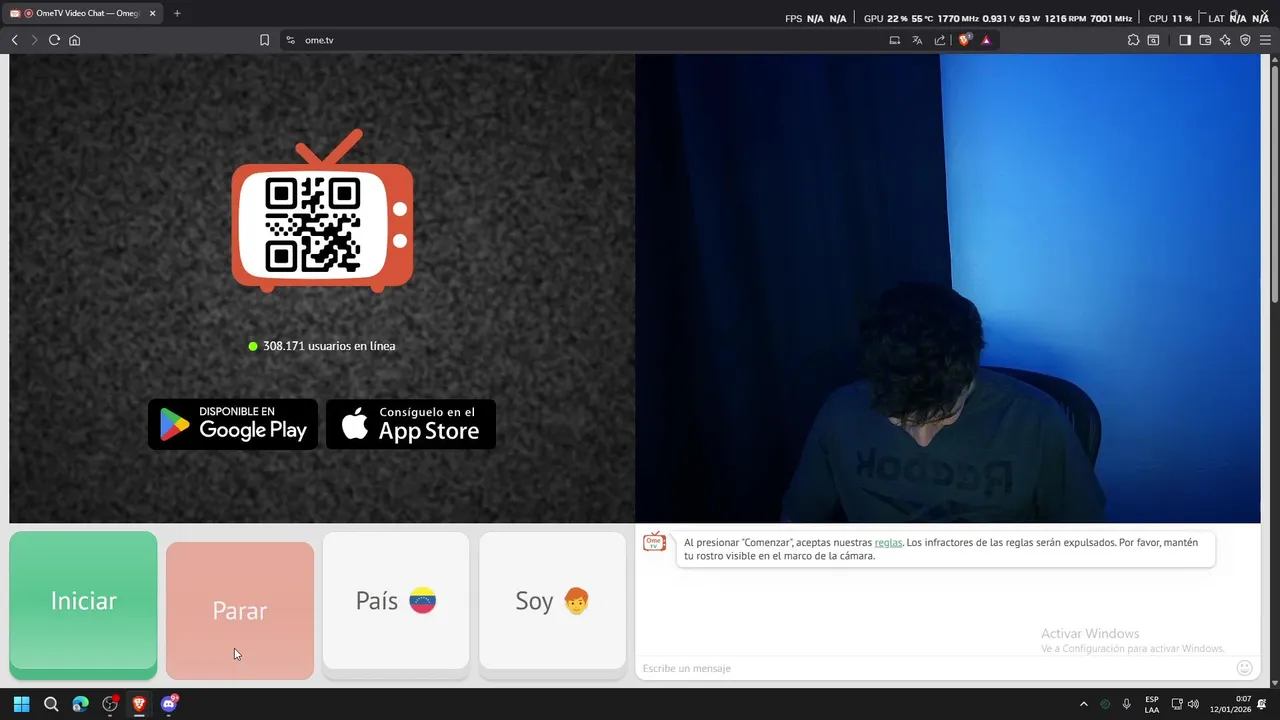Open Windows taskbar search
Viewport: 1280px width, 720px height.
(x=51, y=704)
